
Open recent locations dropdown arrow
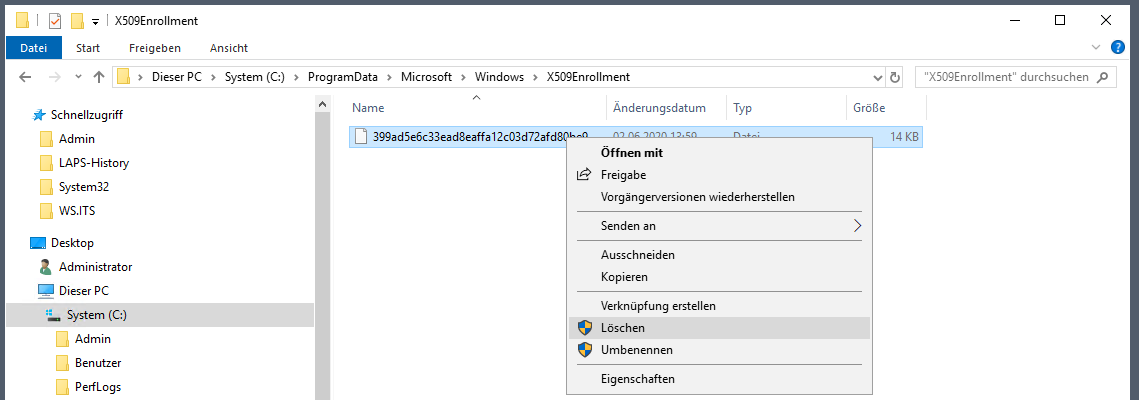(78, 77)
